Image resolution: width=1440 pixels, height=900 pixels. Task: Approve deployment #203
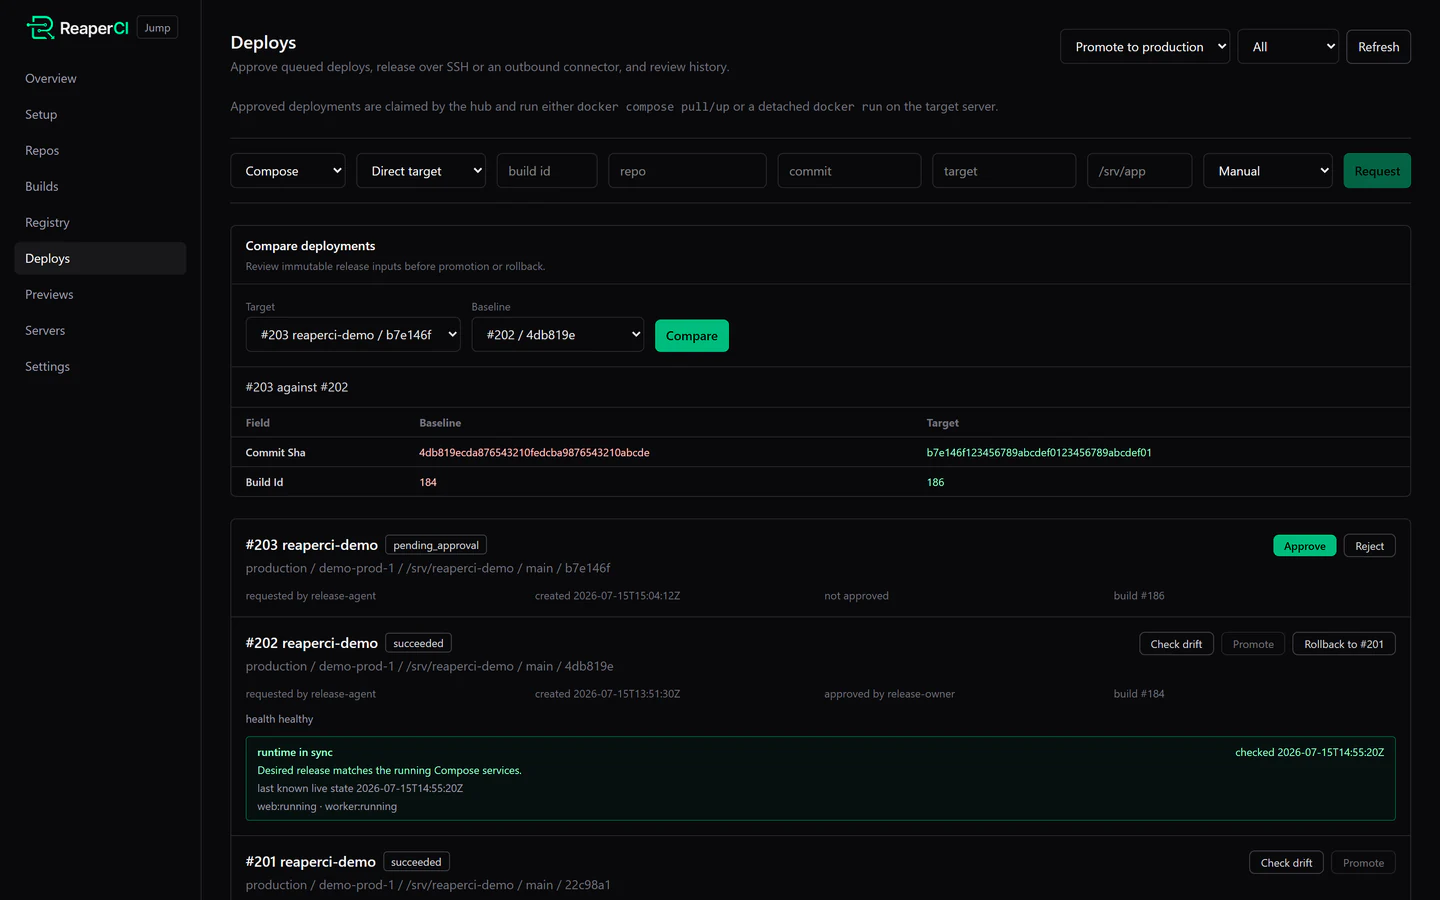click(x=1304, y=546)
